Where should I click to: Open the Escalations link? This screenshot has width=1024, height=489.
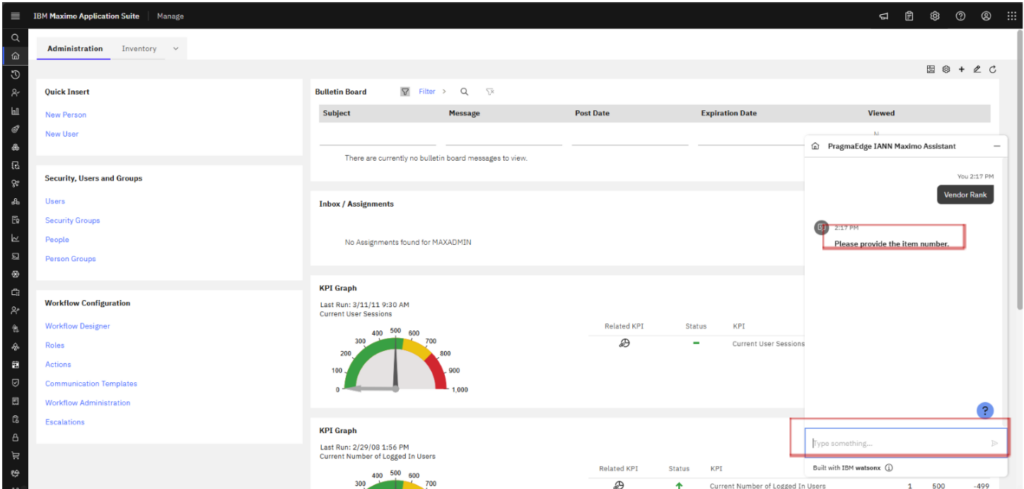click(65, 422)
